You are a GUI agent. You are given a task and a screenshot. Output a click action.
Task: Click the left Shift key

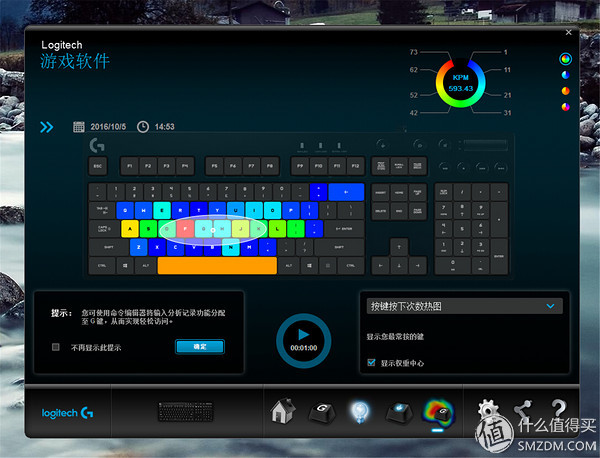pos(109,247)
